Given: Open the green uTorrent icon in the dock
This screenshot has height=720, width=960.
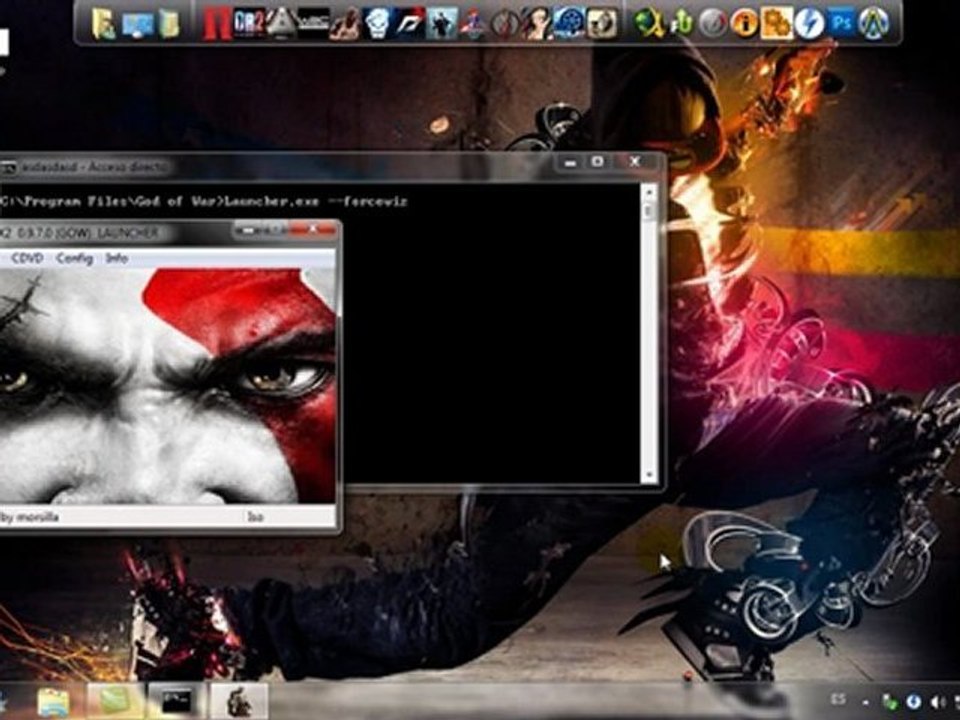Looking at the screenshot, I should click(x=680, y=23).
